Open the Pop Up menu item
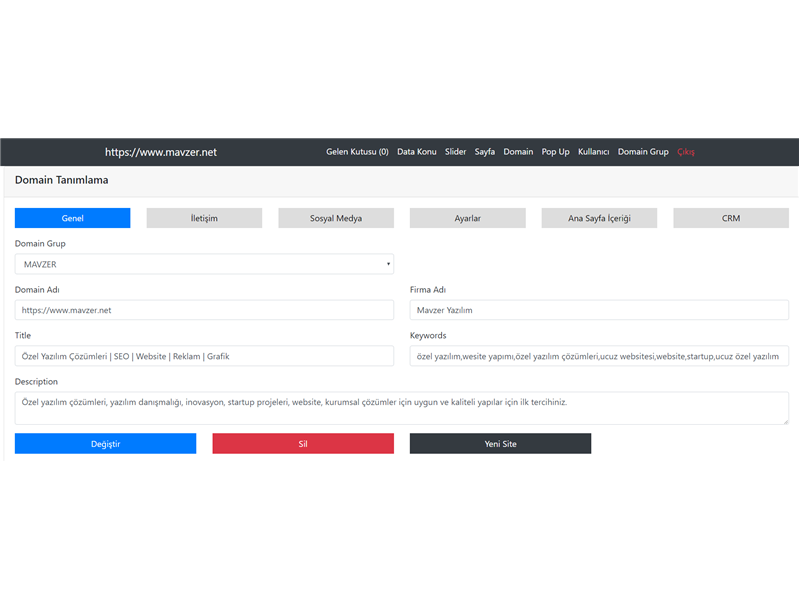Screen dimensions: 800x600 pos(555,152)
